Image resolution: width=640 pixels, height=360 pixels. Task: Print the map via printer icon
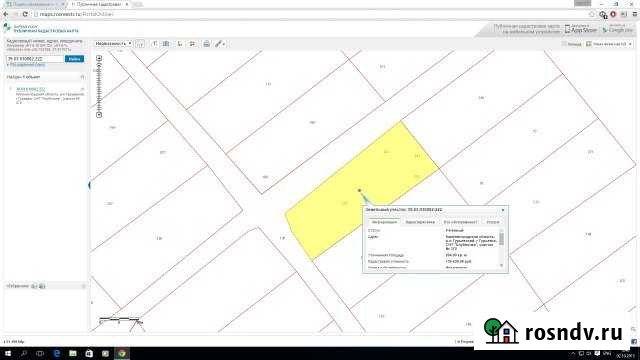(x=207, y=44)
